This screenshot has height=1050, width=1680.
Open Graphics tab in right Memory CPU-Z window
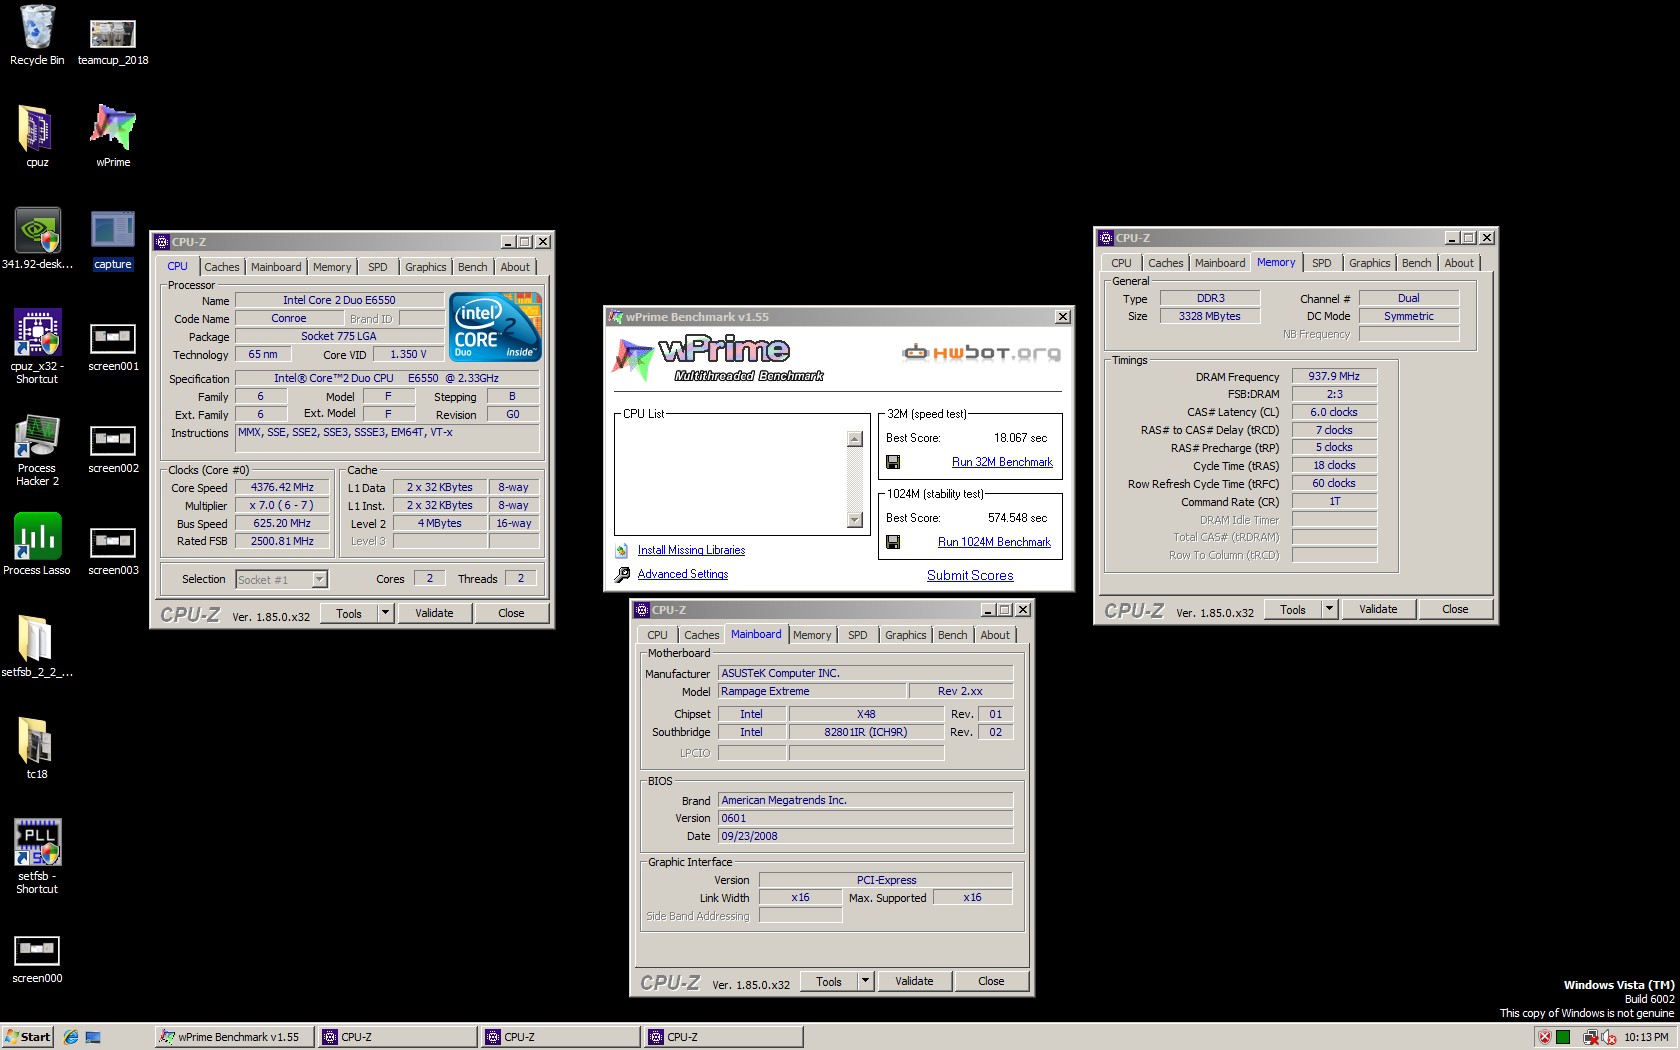click(1369, 263)
